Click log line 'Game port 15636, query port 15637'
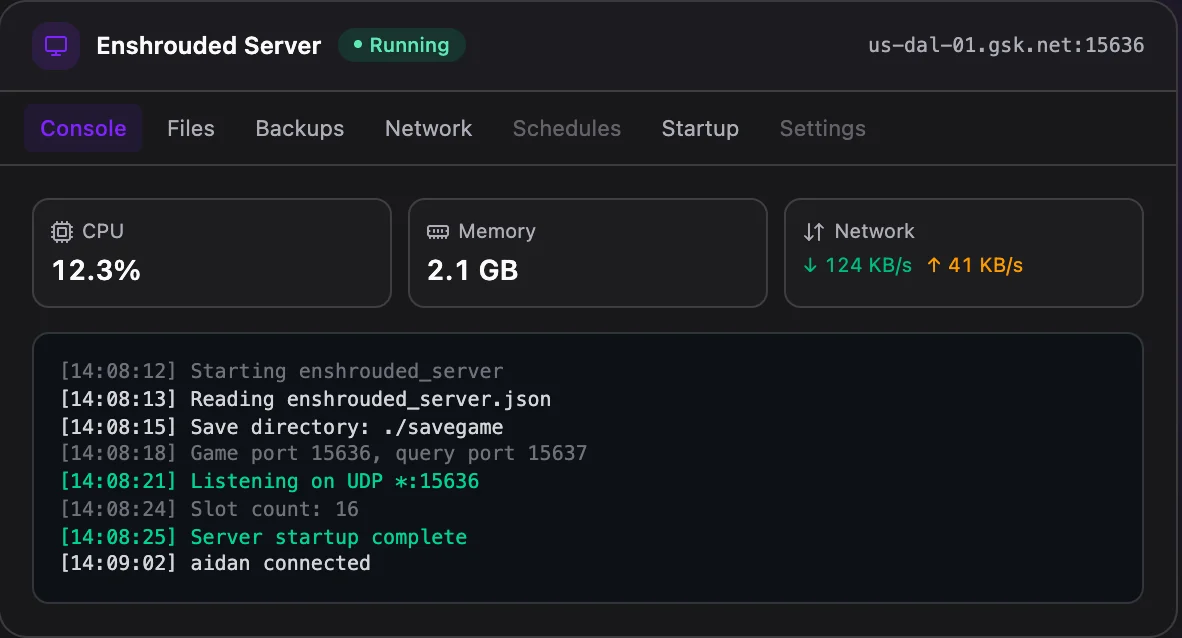This screenshot has width=1182, height=638. (x=323, y=453)
